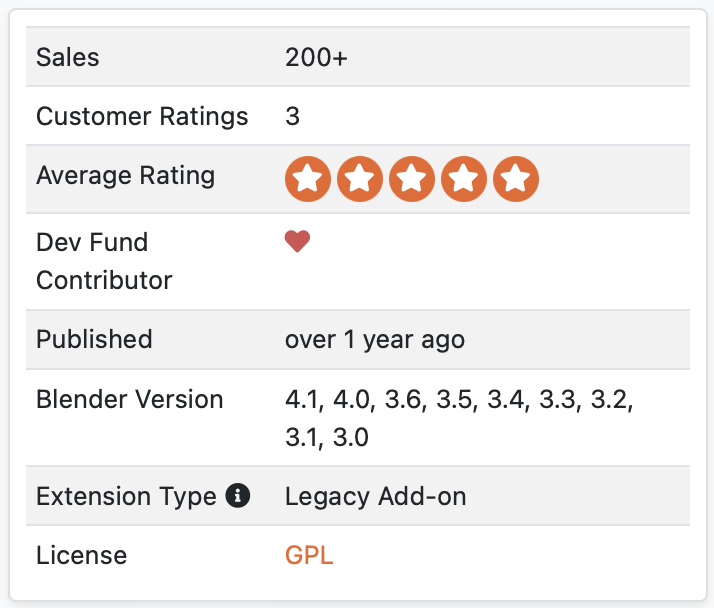Screen dimensions: 714x608
Task: Click the Blender Version label
Action: (129, 399)
